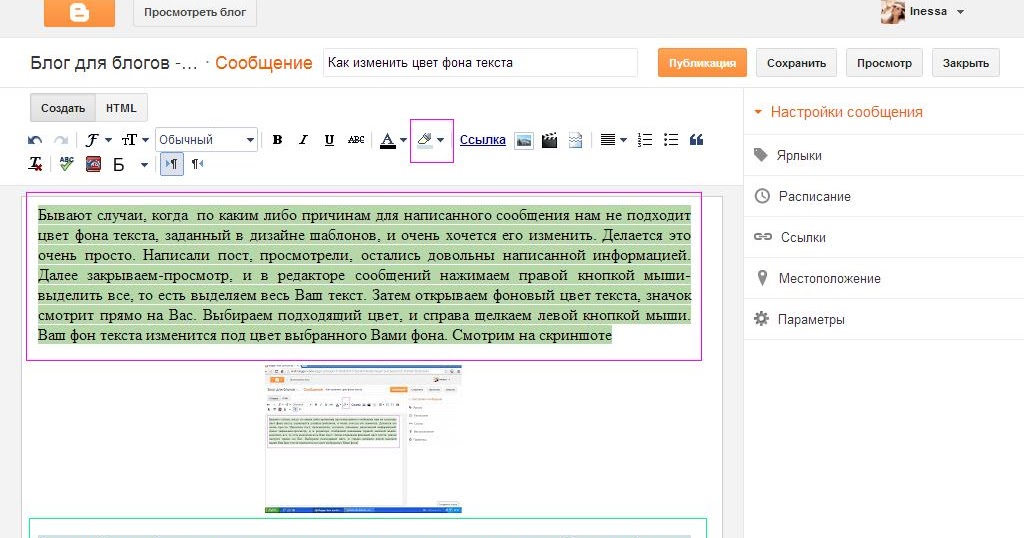Screen dimensions: 1024x538
Task: Expand the font size dropdown arrow
Action: pos(146,140)
